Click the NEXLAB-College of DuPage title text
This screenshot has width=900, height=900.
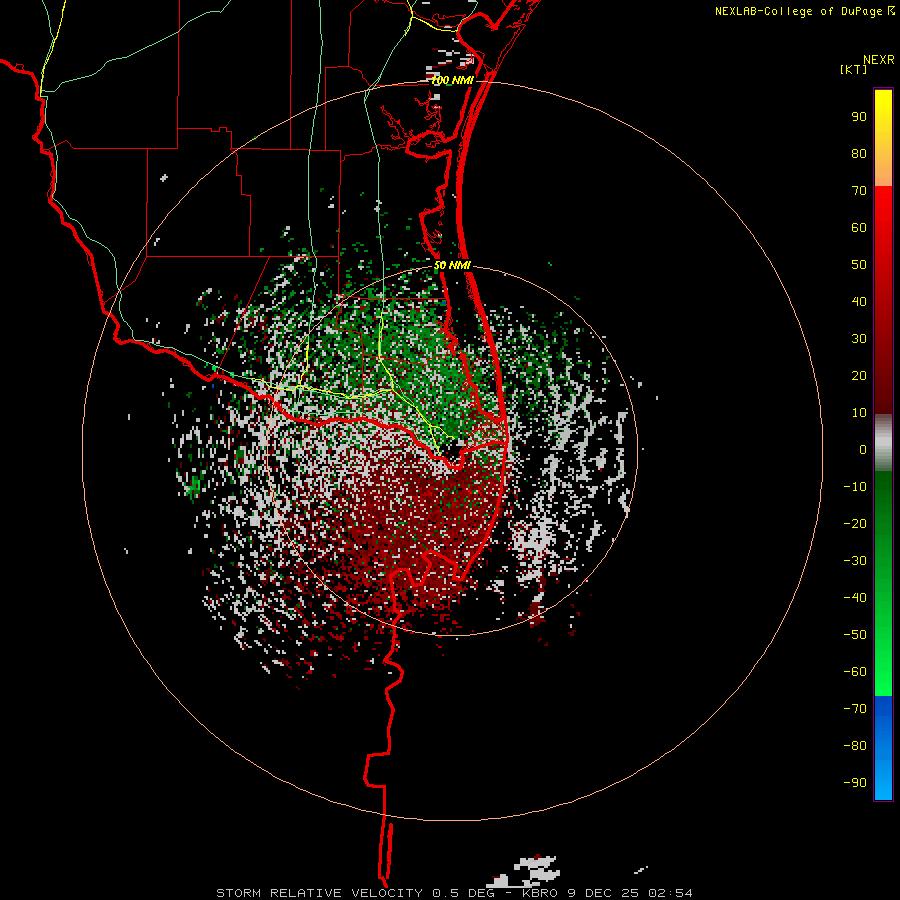[x=799, y=11]
